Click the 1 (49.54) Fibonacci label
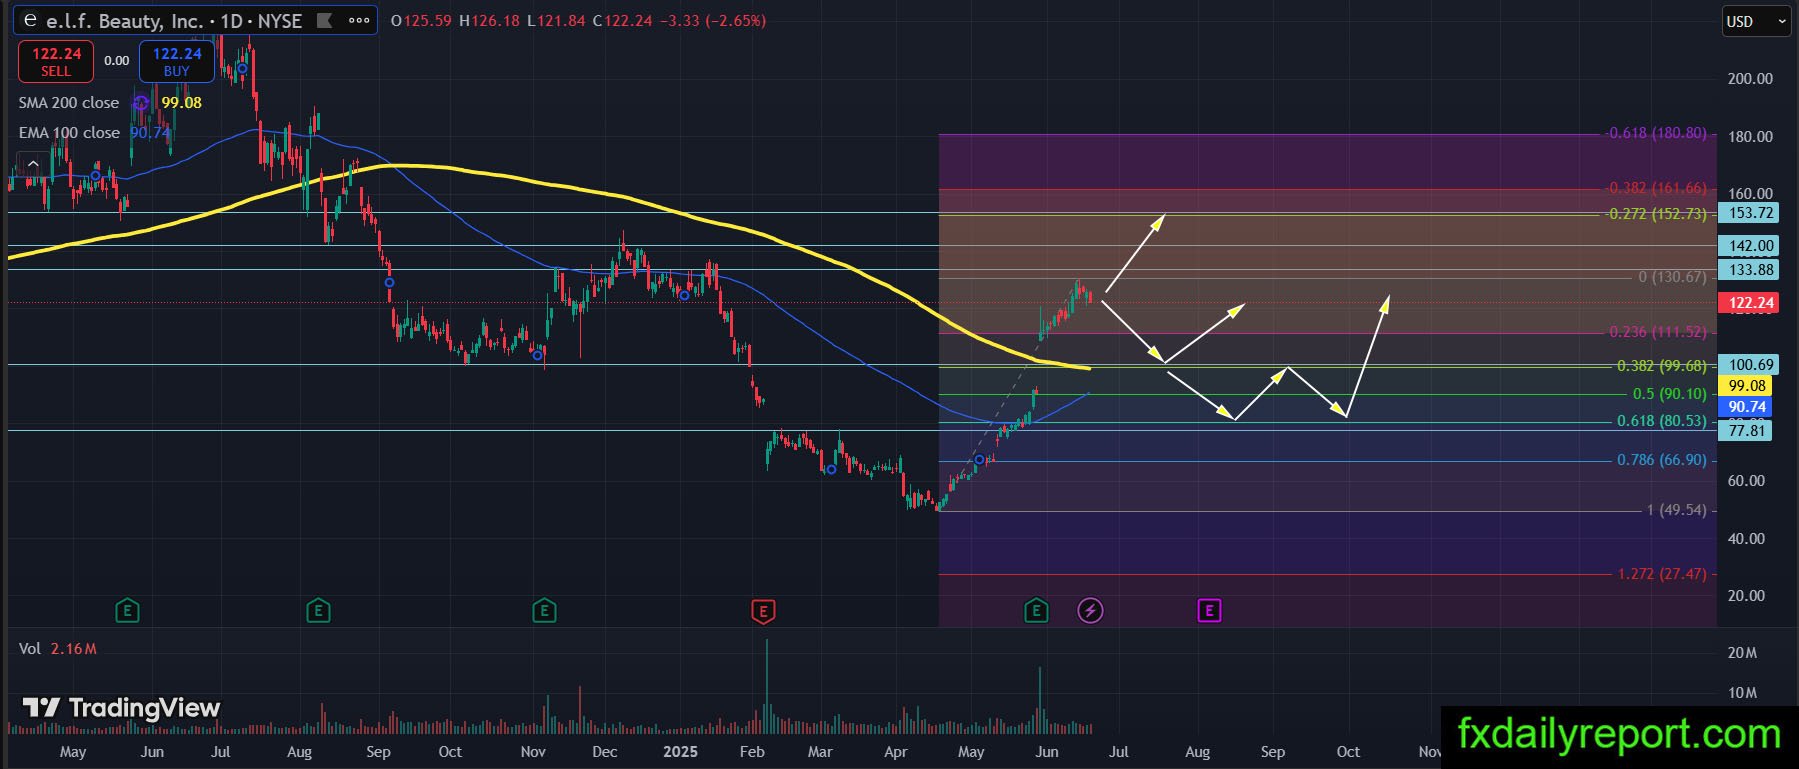 (1676, 510)
